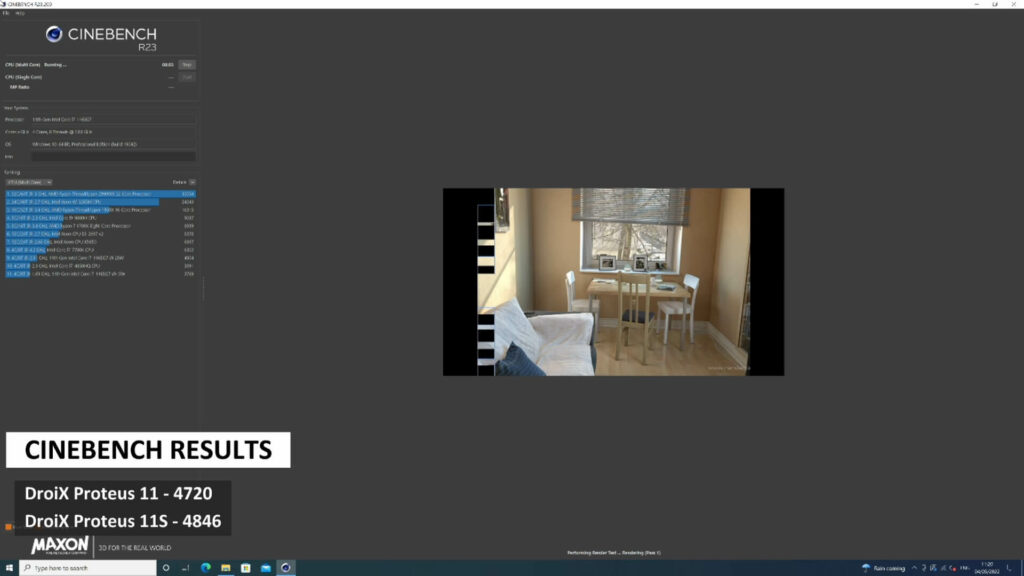The image size is (1024, 576).
Task: Open the Help menu
Action: tap(20, 13)
